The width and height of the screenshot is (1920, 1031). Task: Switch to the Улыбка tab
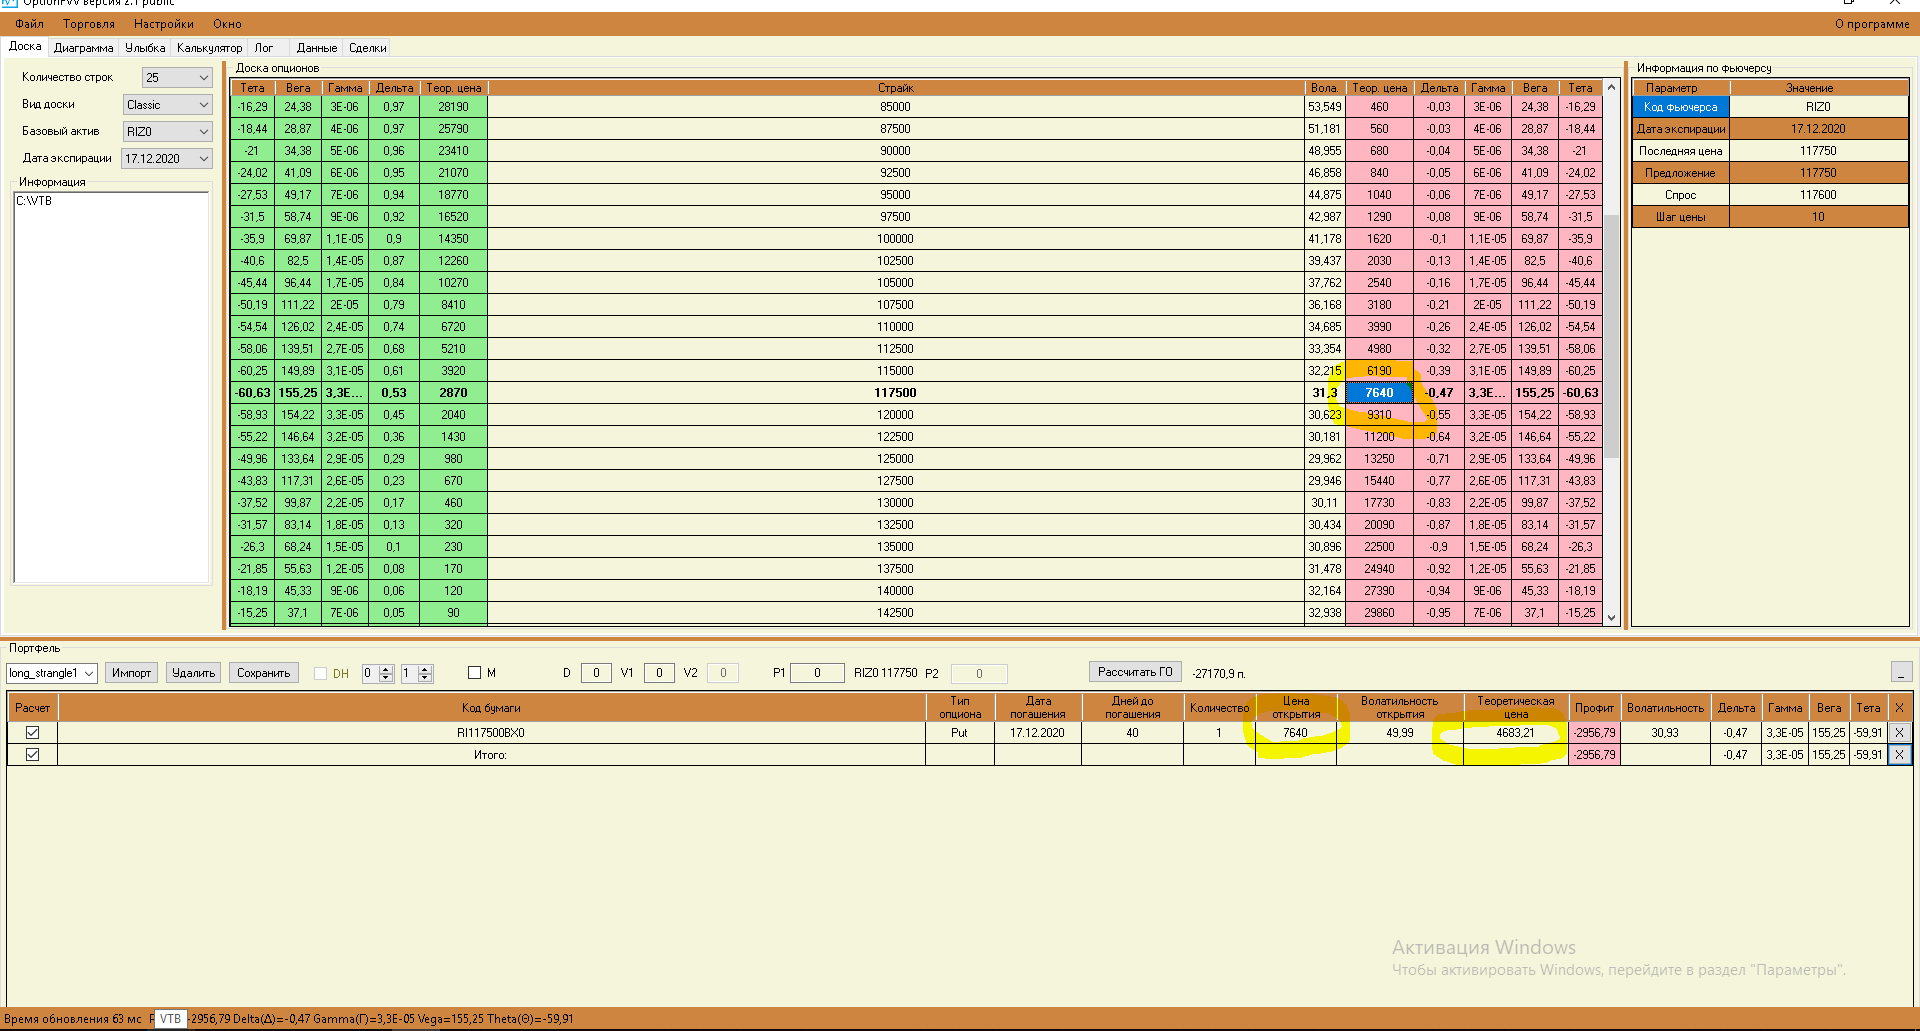tap(145, 48)
